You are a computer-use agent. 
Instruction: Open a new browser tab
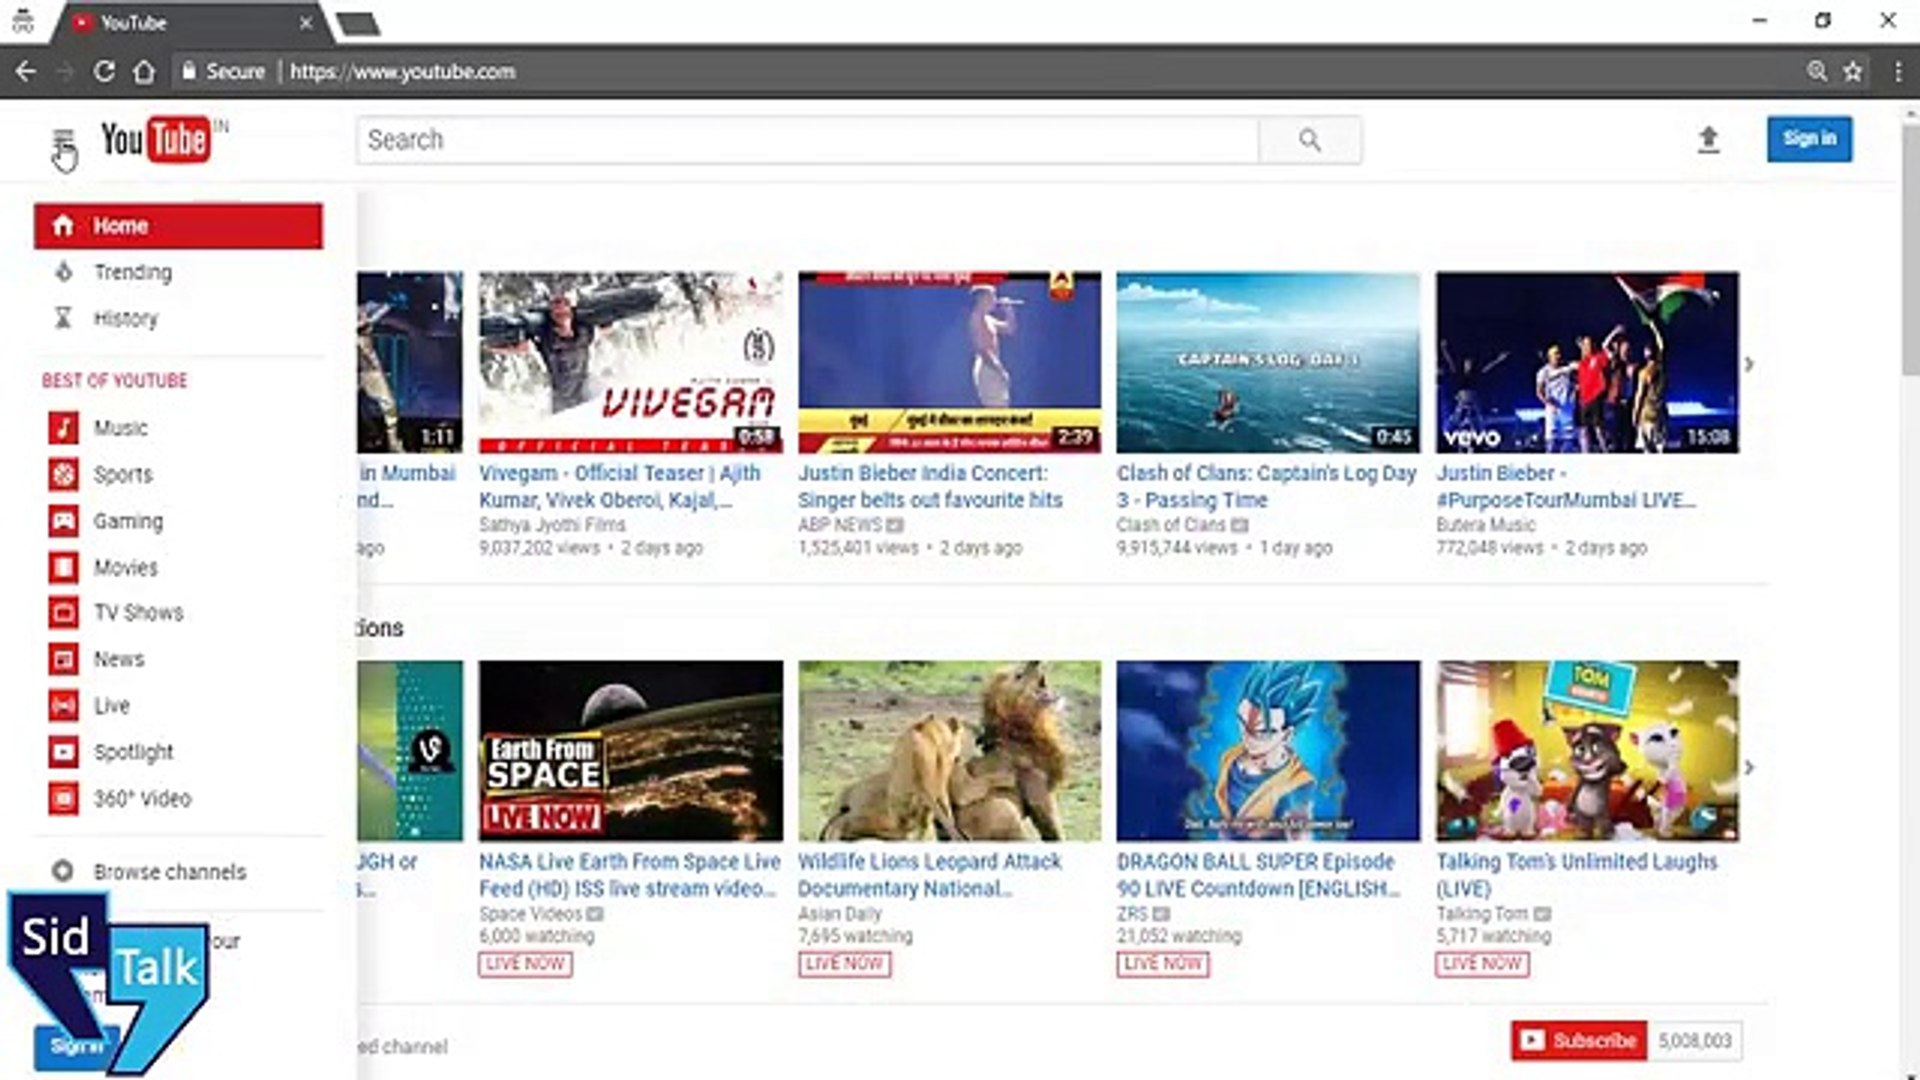tap(358, 24)
